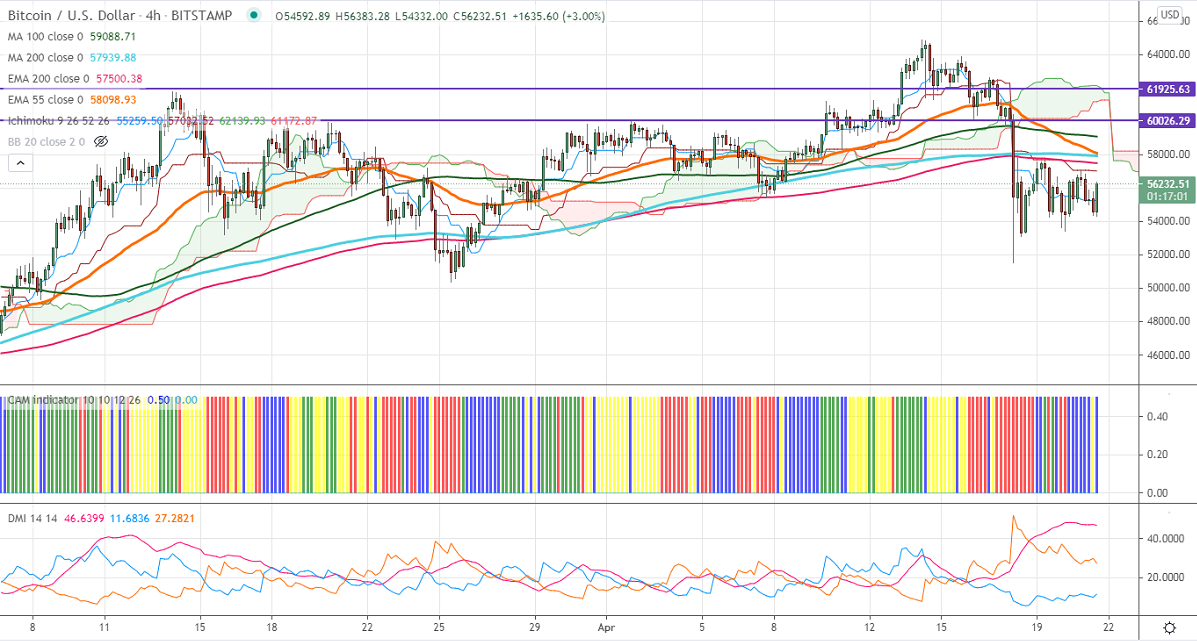This screenshot has height=641, width=1197.
Task: Collapse the indicator legend with the arrow button
Action: (x=20, y=163)
